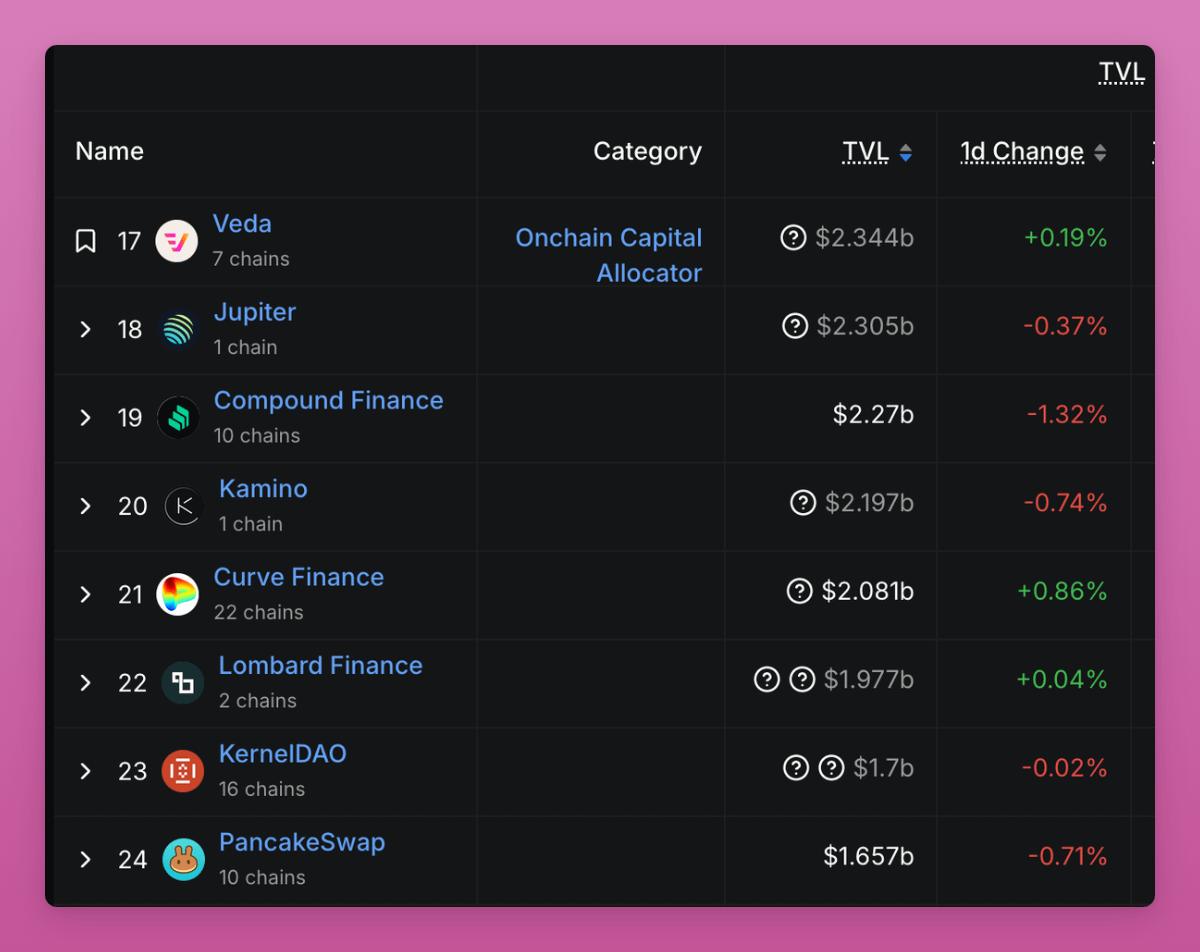Viewport: 1200px width, 952px height.
Task: Click the question mark icon beside Veda's TVL
Action: (793, 237)
